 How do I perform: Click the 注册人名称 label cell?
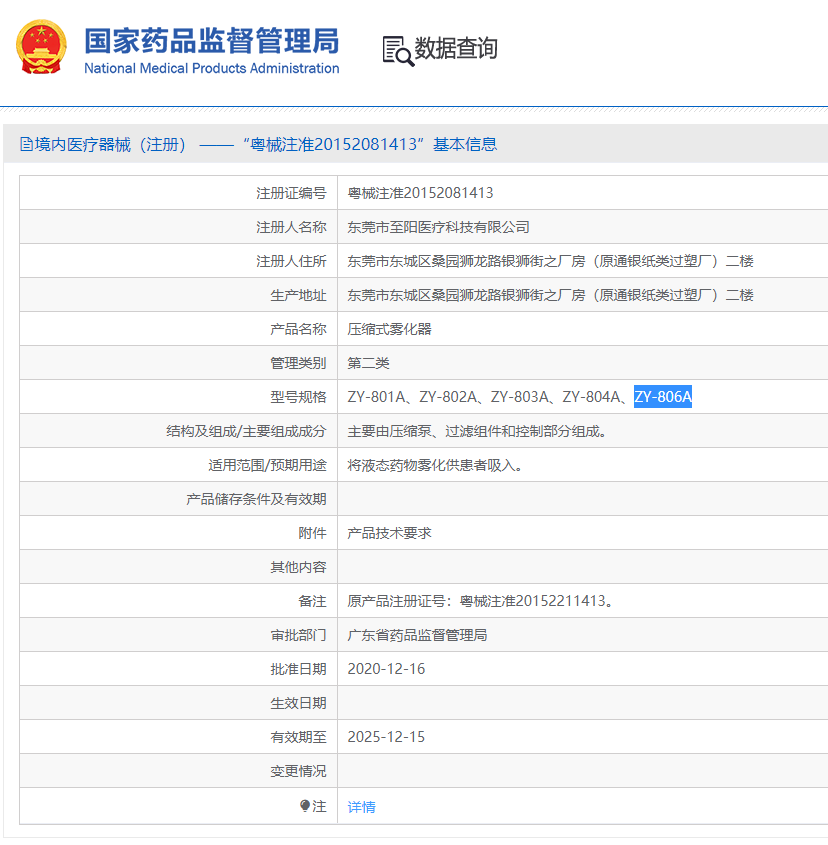(x=178, y=227)
